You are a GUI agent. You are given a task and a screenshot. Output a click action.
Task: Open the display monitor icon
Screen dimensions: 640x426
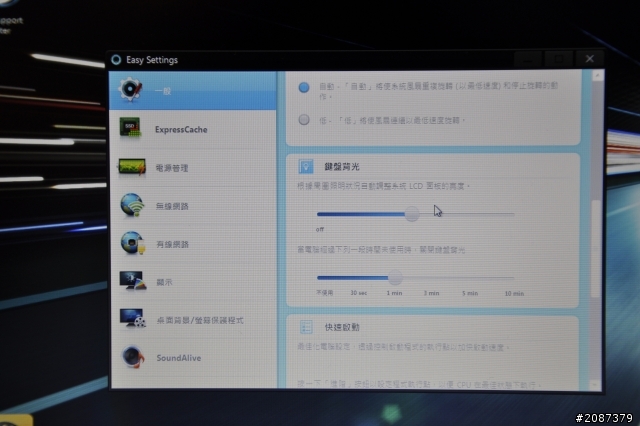pos(133,281)
